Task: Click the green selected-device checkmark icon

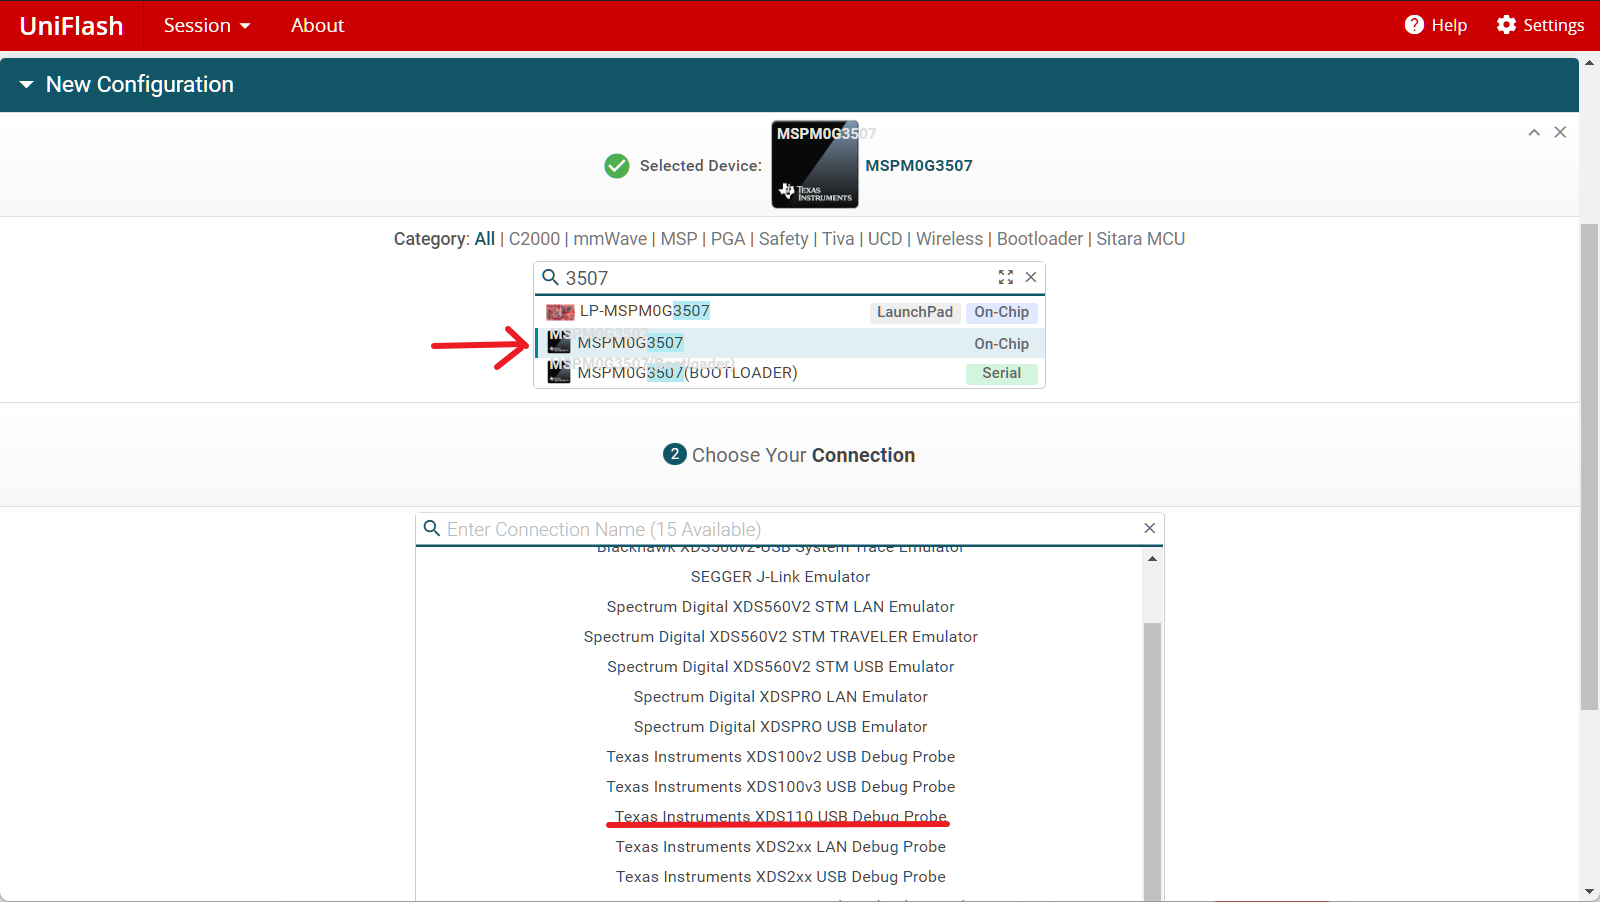Action: pos(617,166)
